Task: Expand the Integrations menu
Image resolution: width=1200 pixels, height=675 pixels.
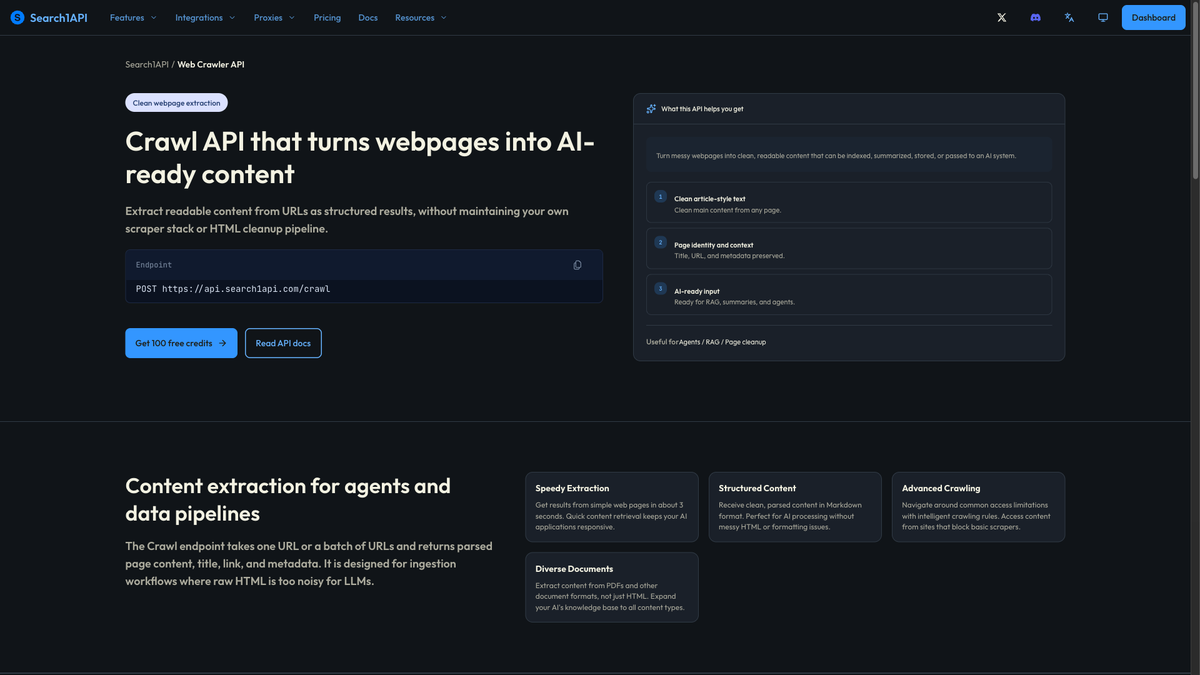Action: pyautogui.click(x=205, y=17)
